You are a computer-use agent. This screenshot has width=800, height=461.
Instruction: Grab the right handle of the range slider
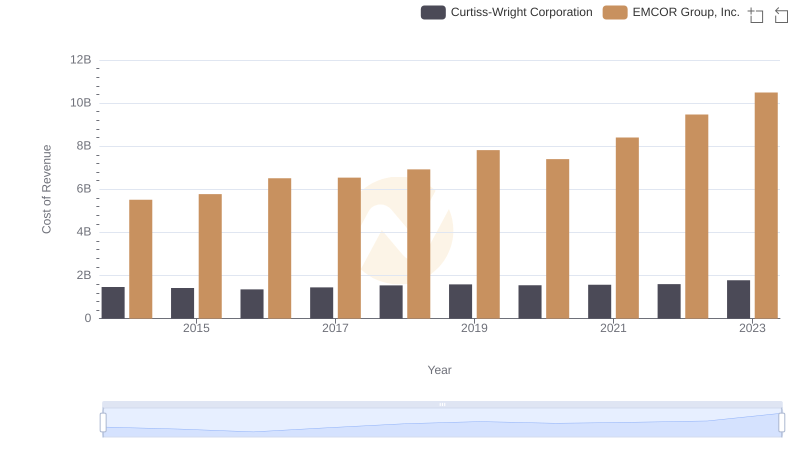[x=782, y=423]
